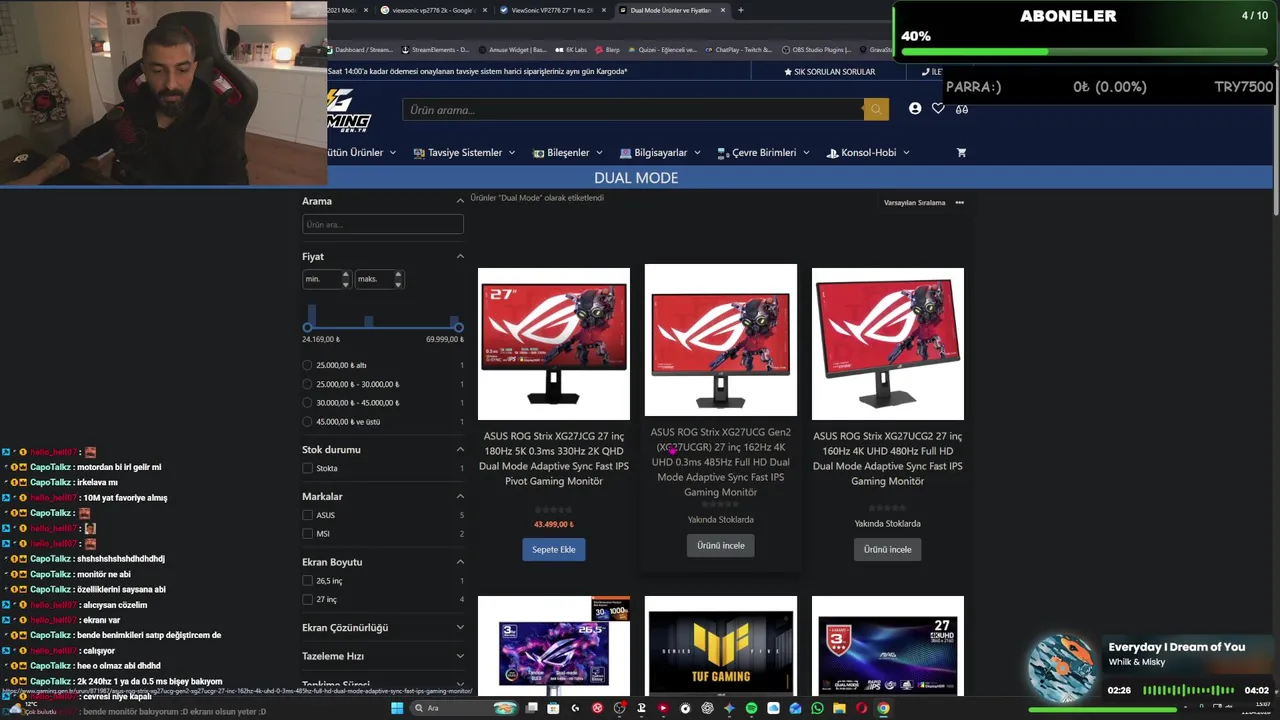The image size is (1280, 720).
Task: Open the ASUS ROG Strix XG27UCG2 product title
Action: [888, 459]
